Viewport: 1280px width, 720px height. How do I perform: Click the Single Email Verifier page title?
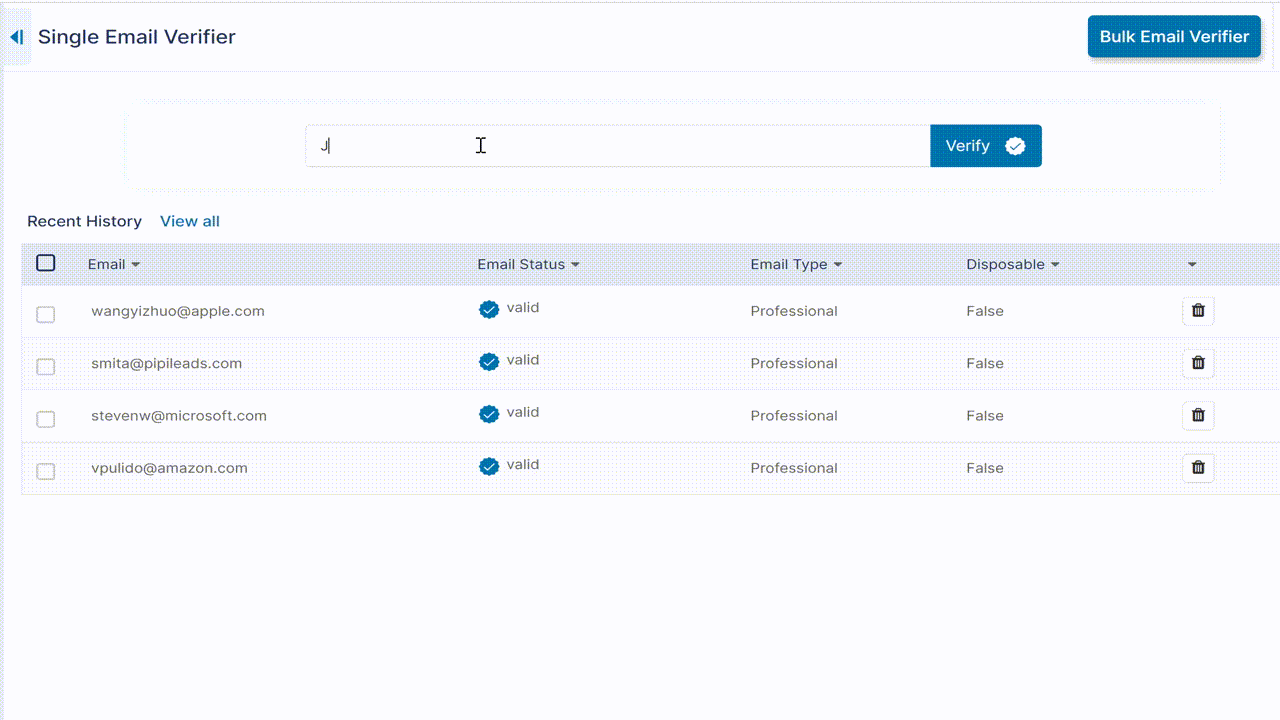[137, 37]
